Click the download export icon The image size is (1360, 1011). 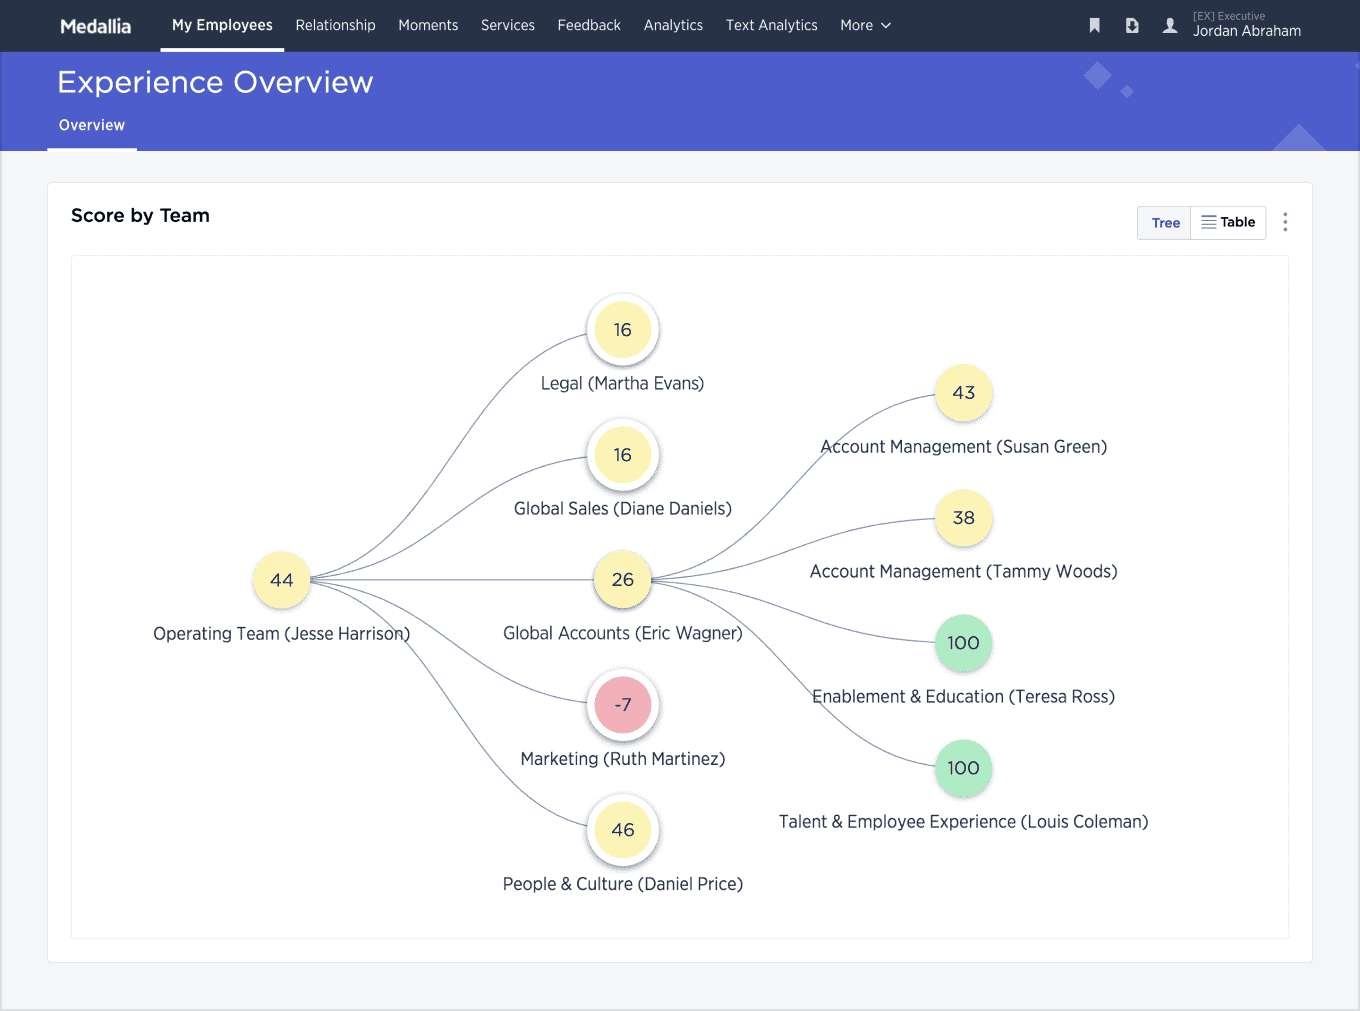(x=1132, y=25)
